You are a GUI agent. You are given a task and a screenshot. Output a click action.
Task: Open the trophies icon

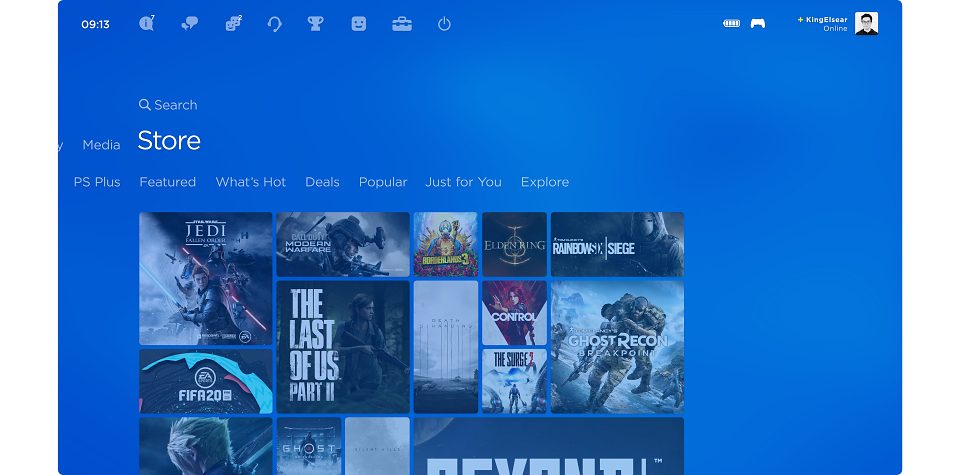[315, 24]
